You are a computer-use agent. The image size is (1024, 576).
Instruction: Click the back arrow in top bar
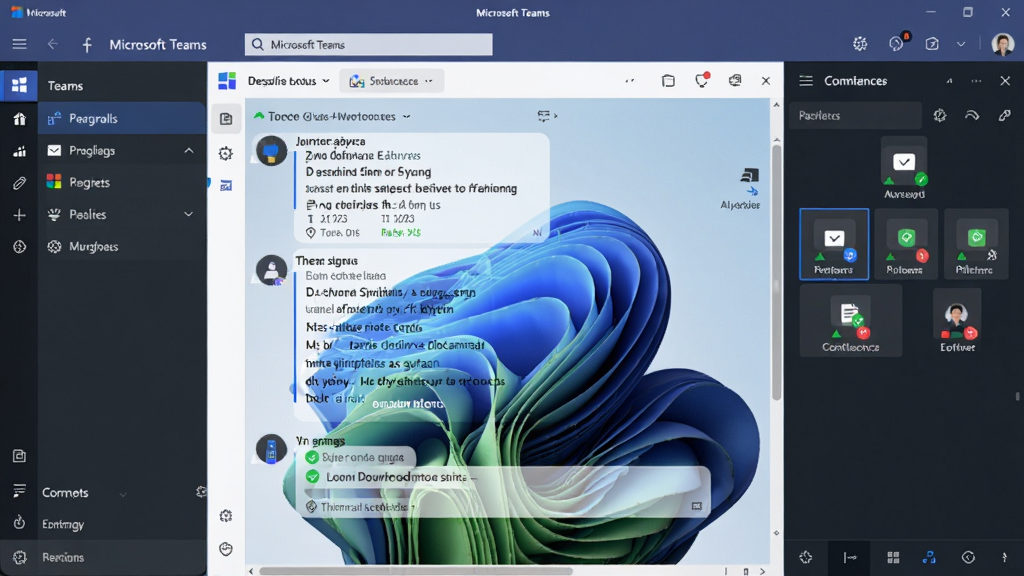click(x=52, y=44)
